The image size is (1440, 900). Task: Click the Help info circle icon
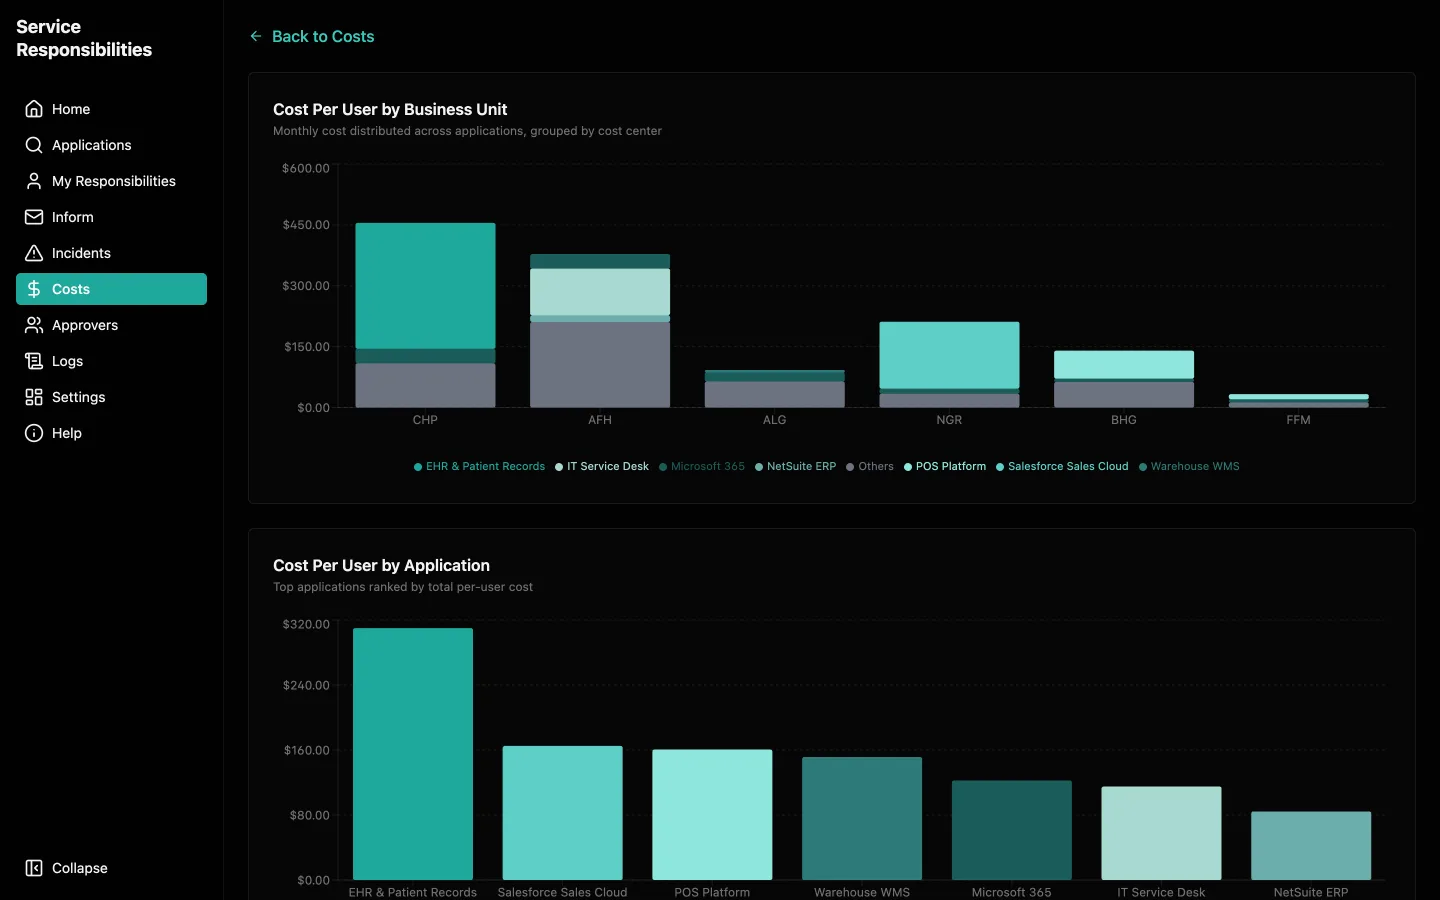(x=34, y=433)
